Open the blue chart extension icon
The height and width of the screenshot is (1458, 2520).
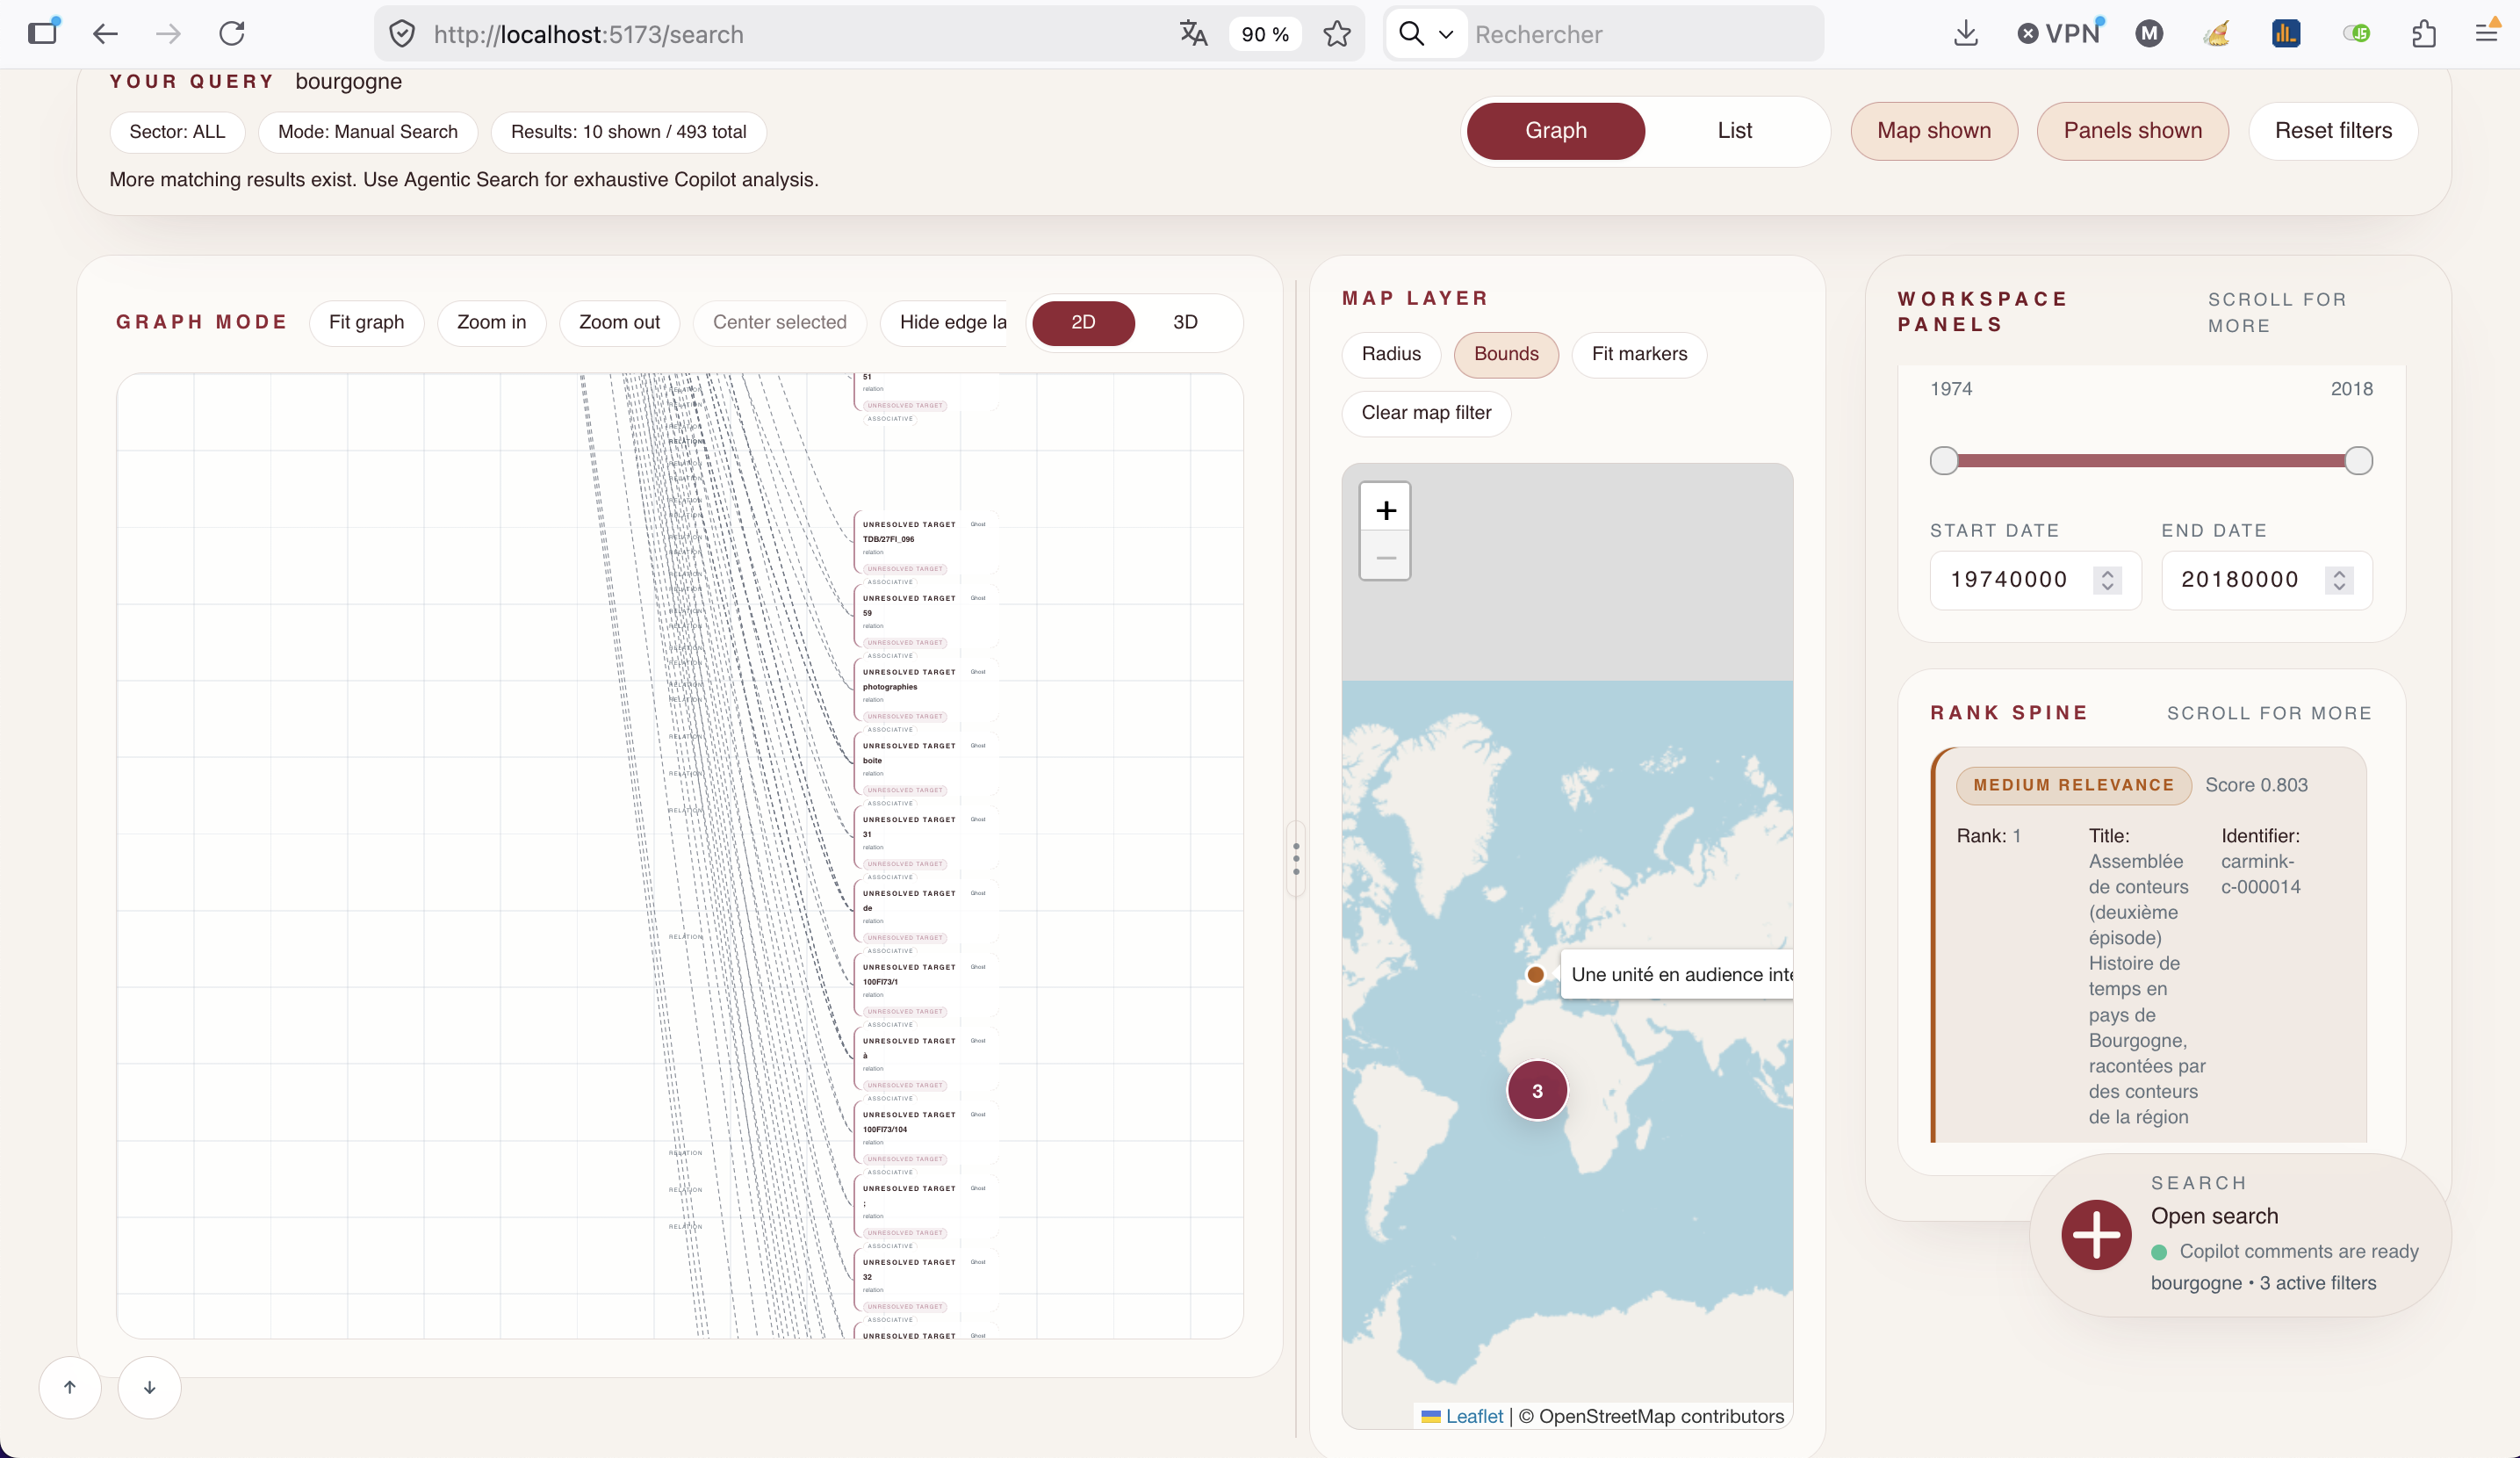2285,34
